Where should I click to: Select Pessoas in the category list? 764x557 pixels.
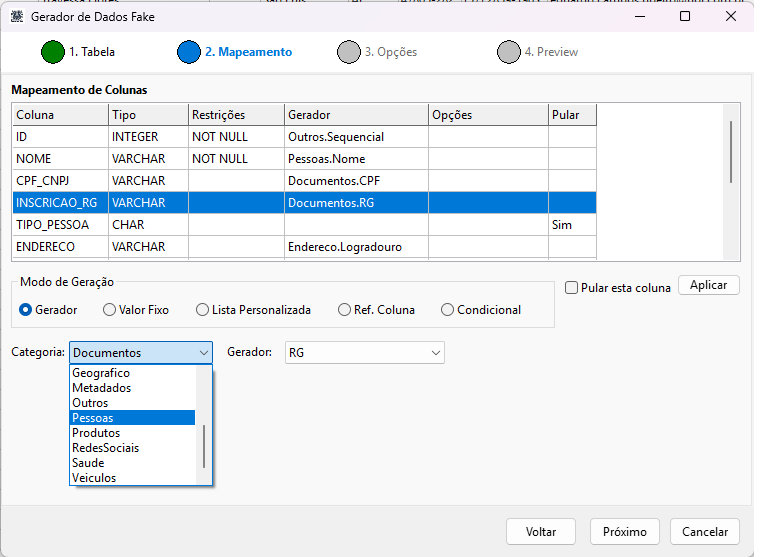click(x=133, y=418)
